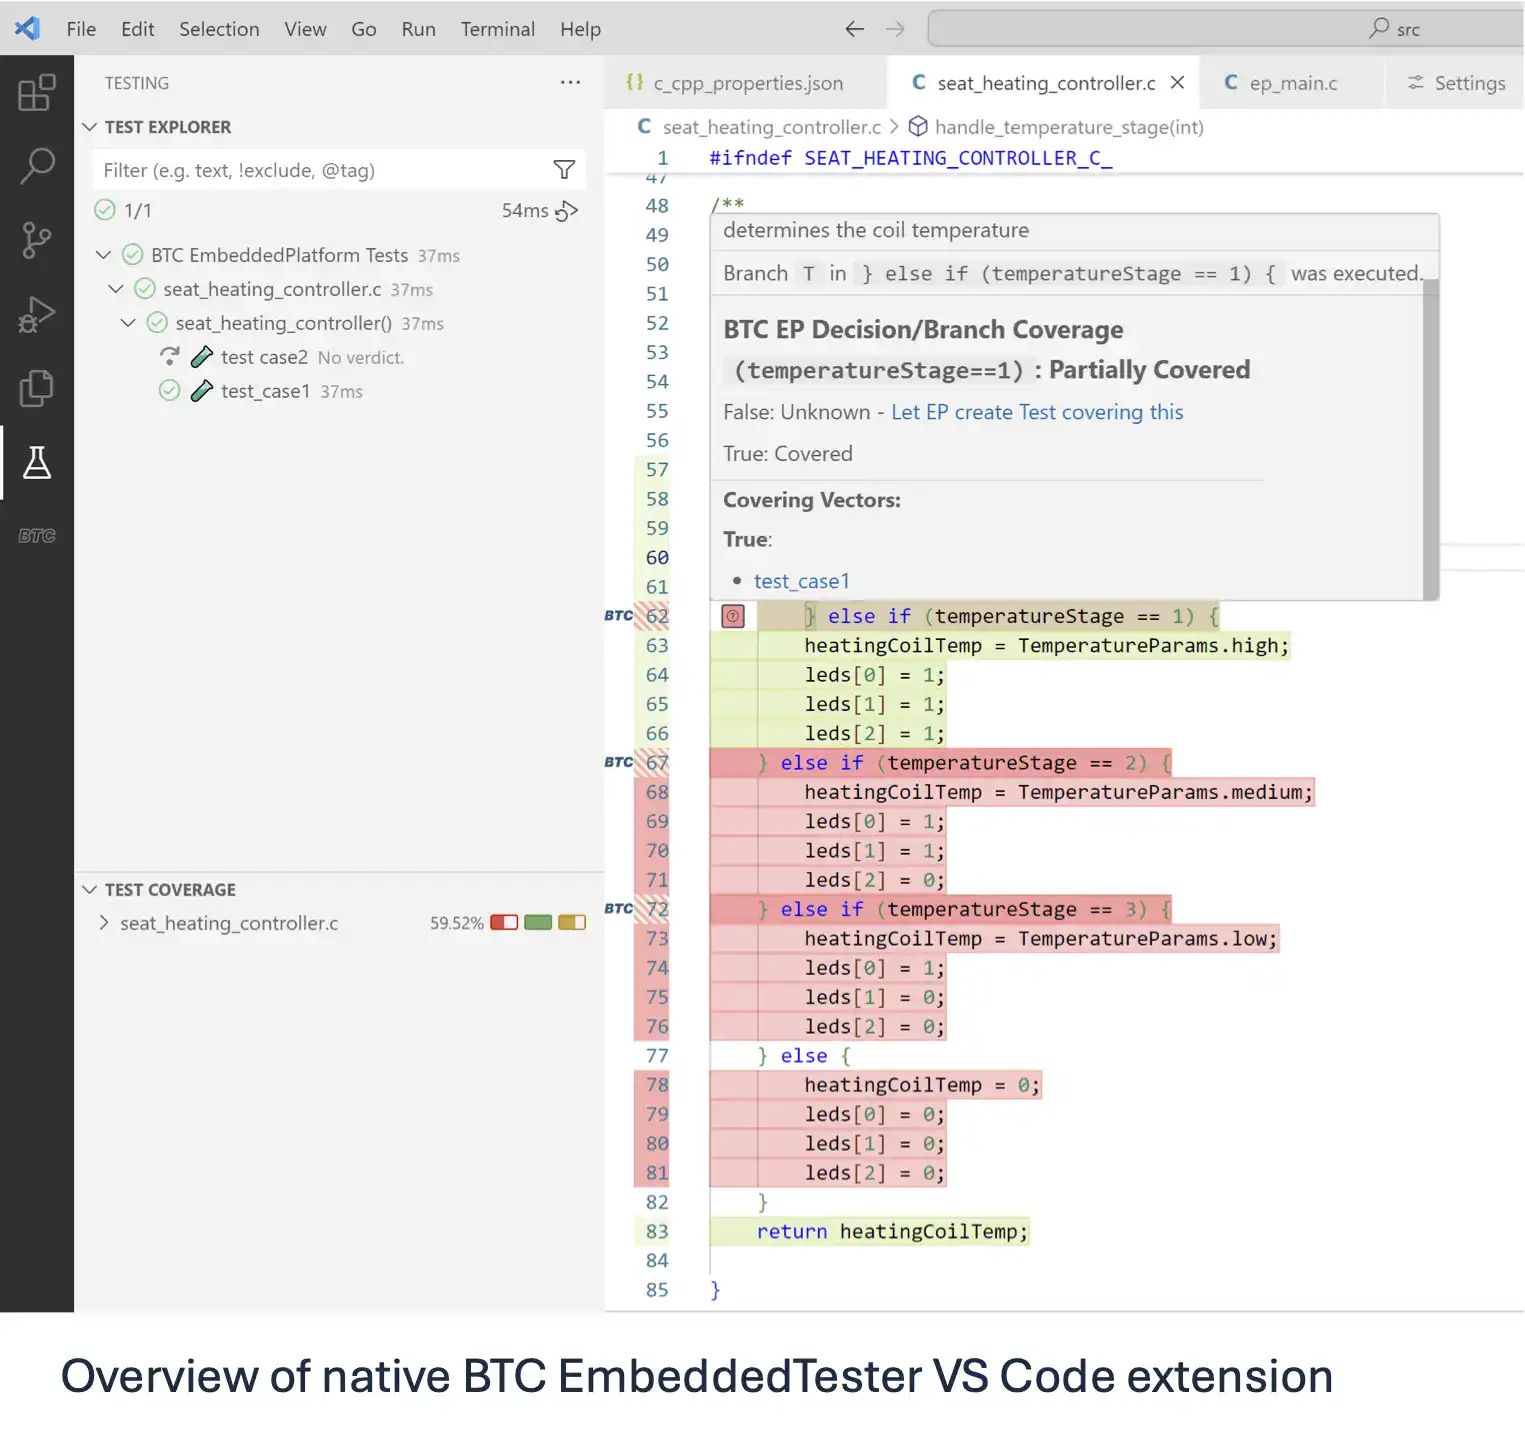Select test_case1 in the test tree

pyautogui.click(x=265, y=391)
